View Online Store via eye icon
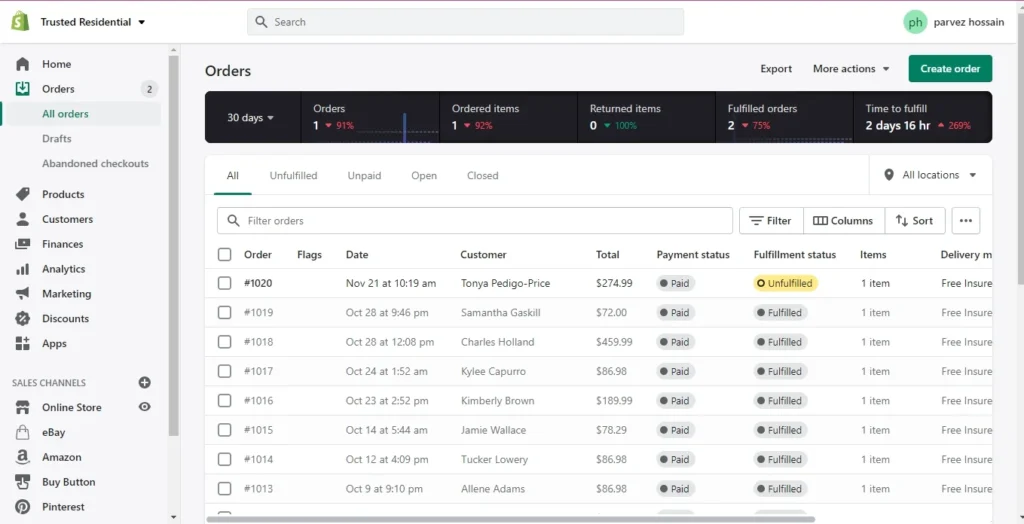The image size is (1024, 524). click(144, 407)
